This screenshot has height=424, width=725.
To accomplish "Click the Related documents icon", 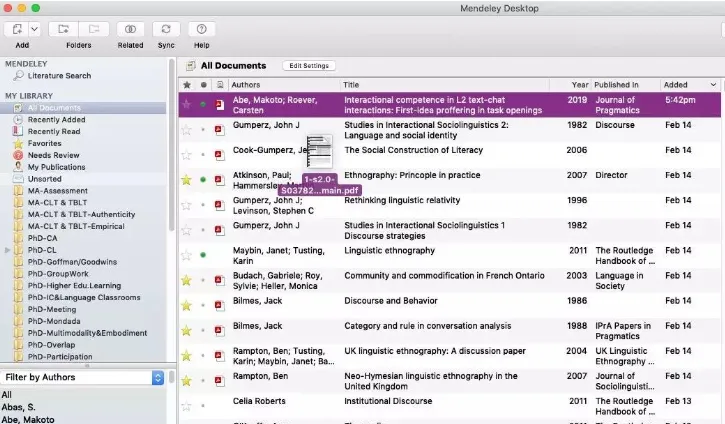I will point(130,29).
